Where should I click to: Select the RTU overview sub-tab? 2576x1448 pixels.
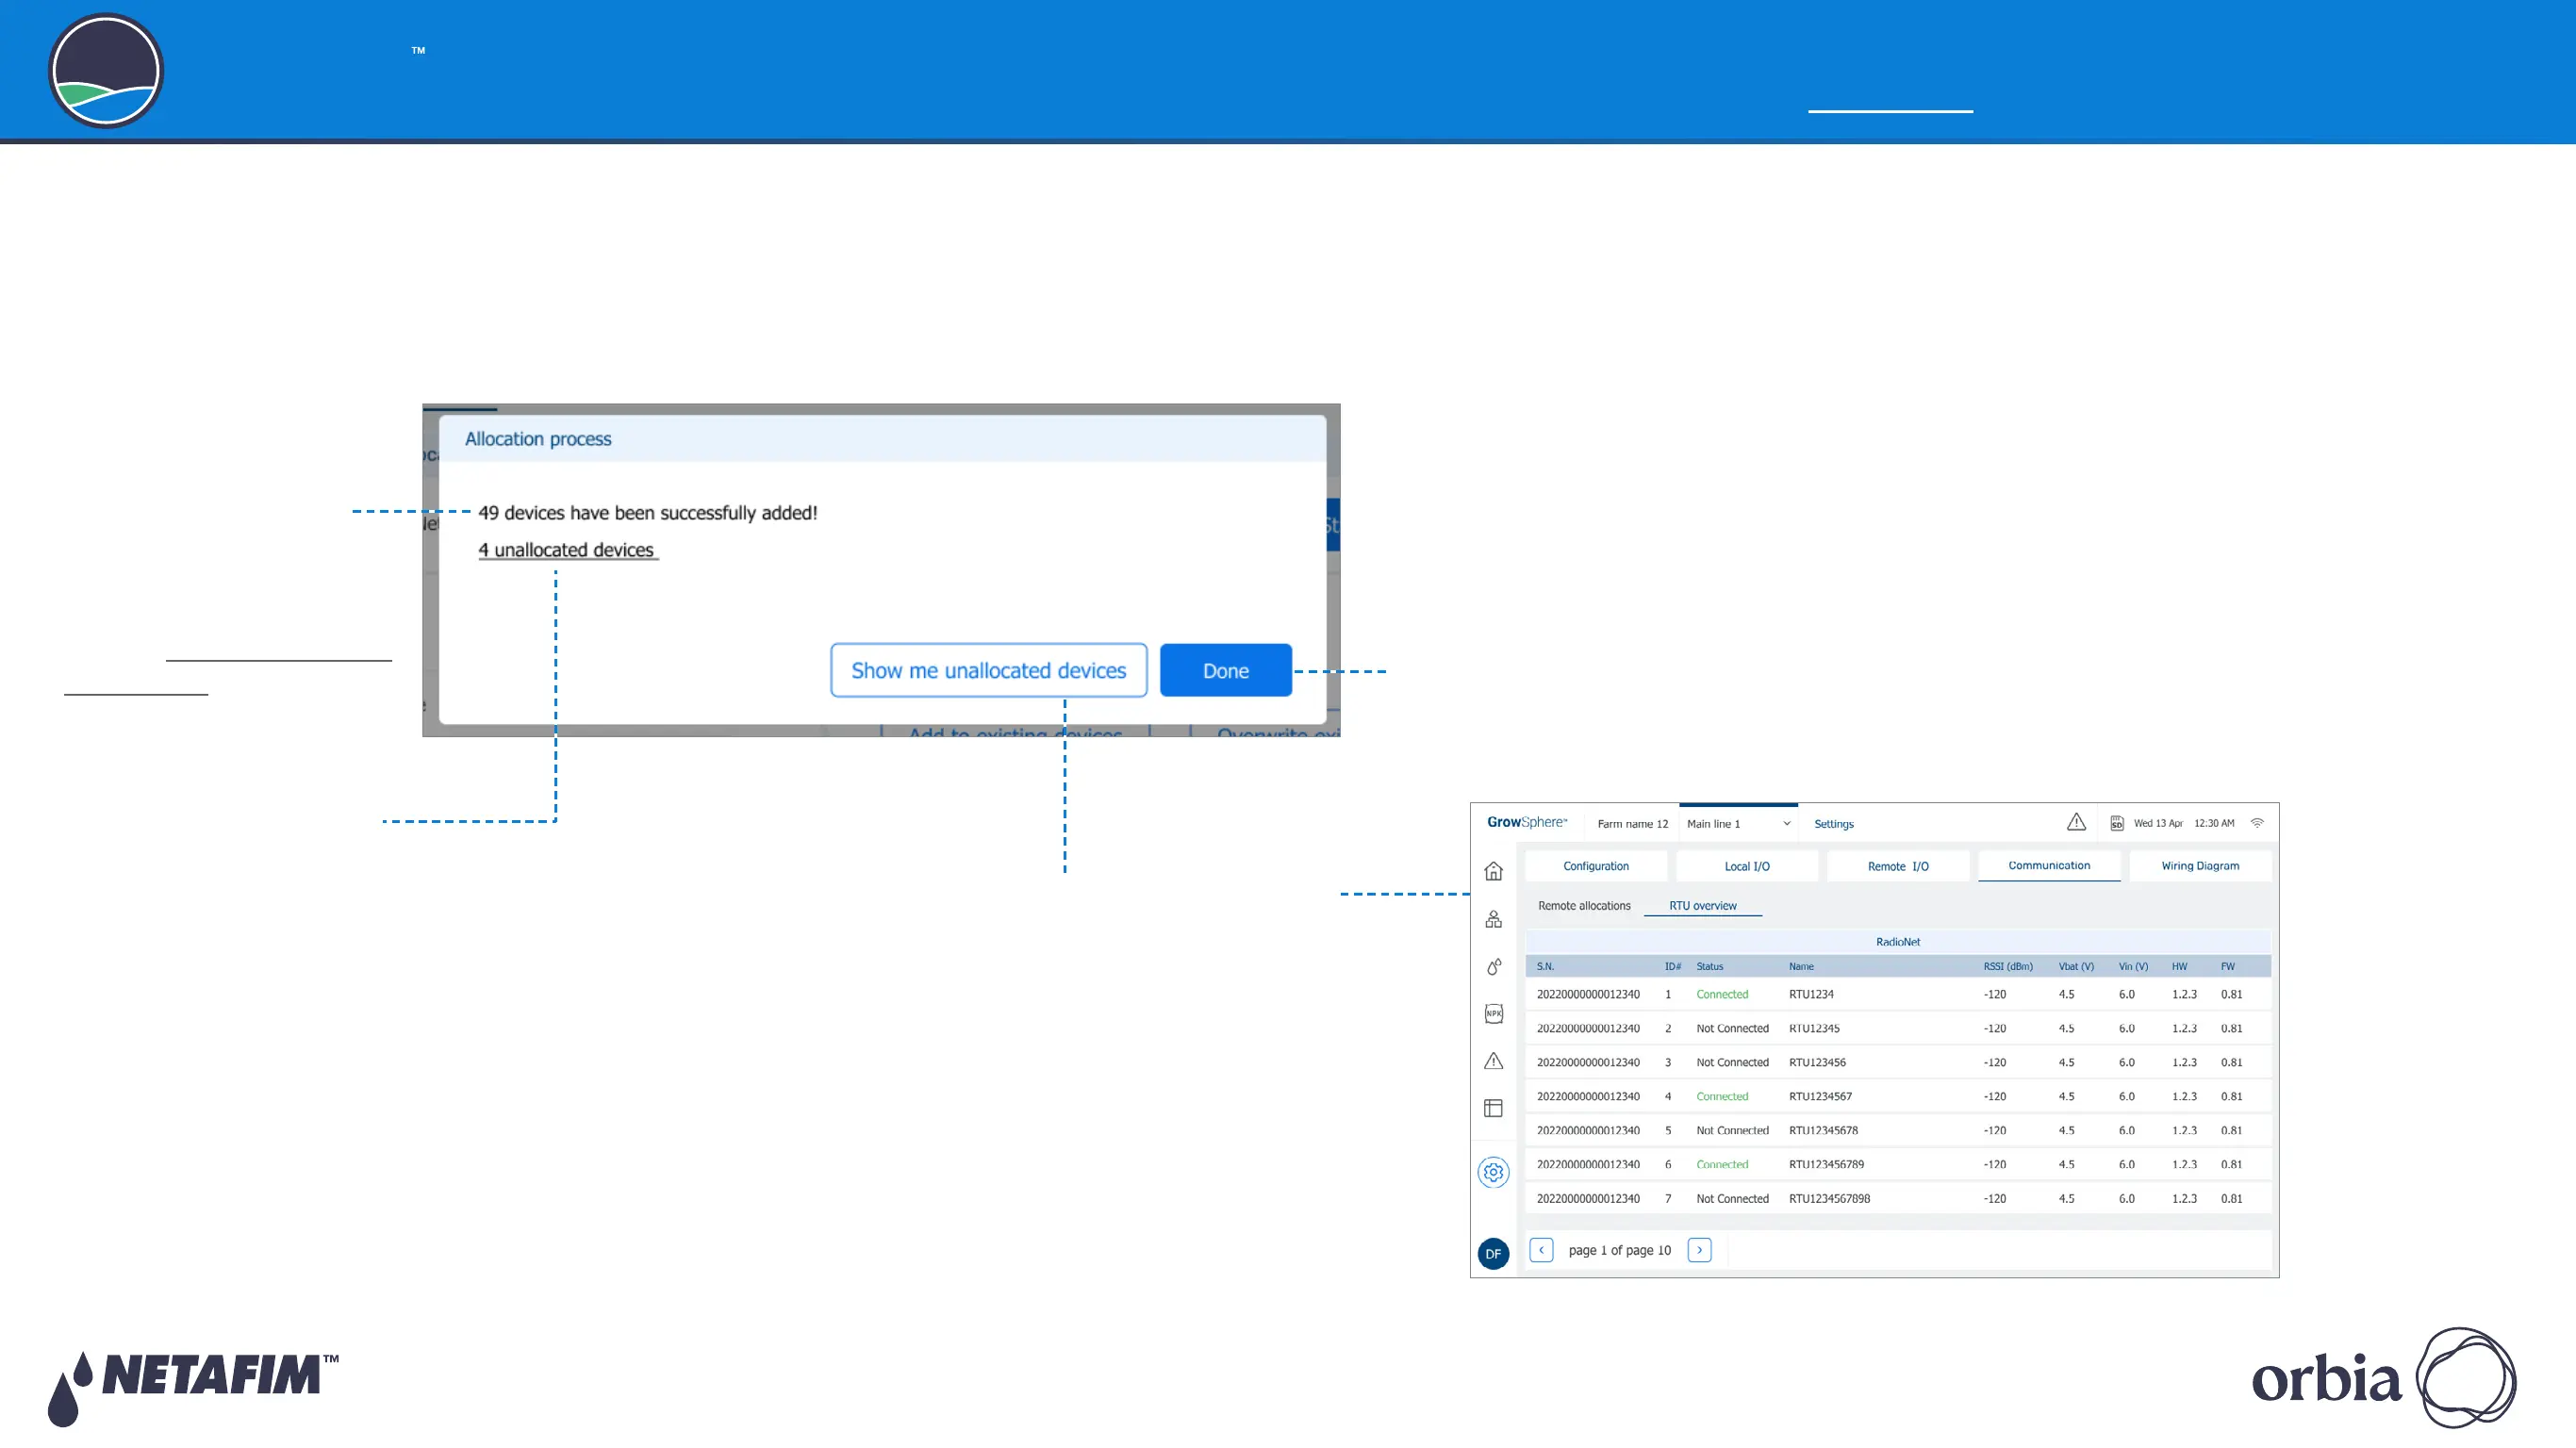[x=1702, y=906]
